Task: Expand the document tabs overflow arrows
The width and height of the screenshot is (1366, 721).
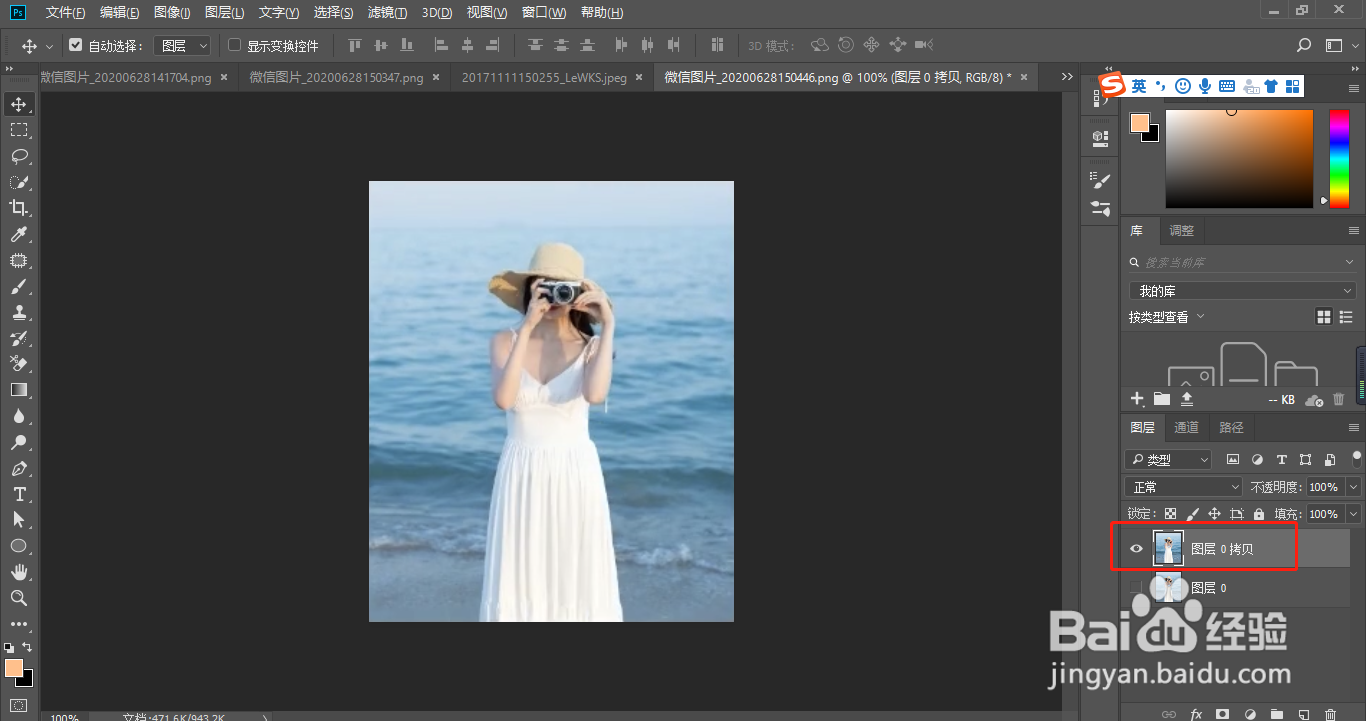Action: click(1067, 77)
